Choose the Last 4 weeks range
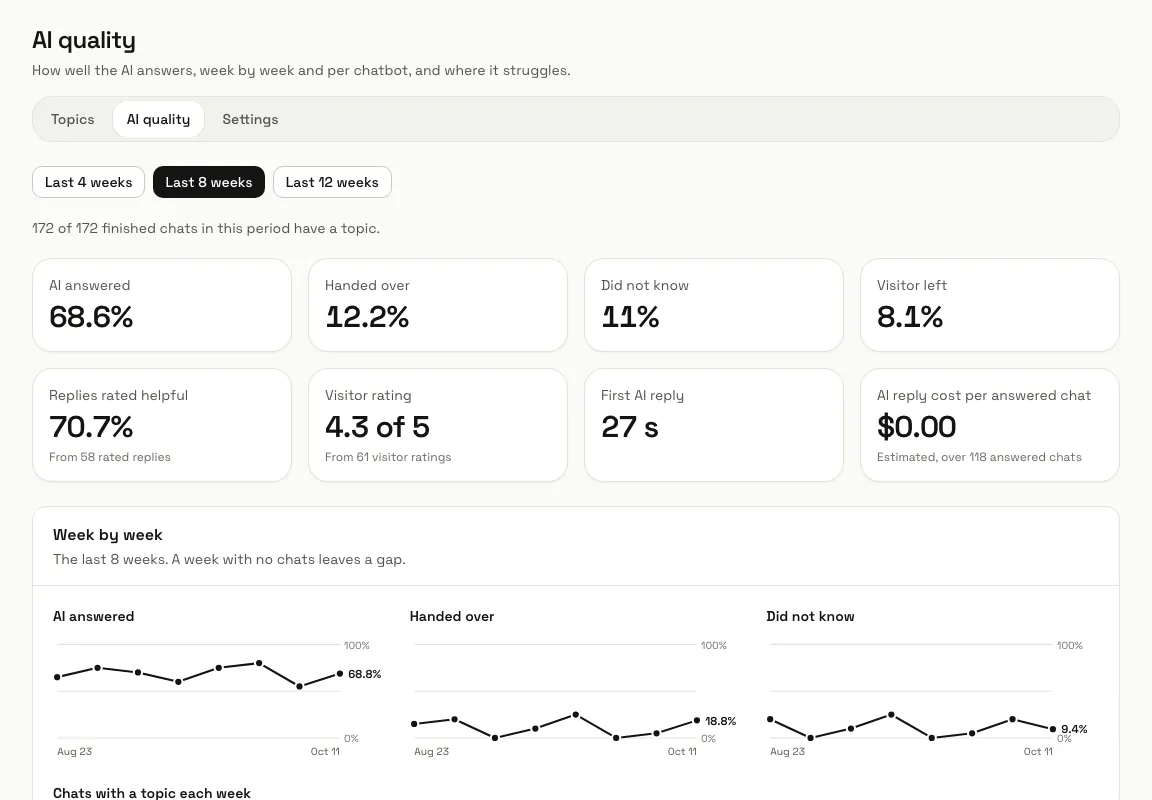The image size is (1152, 800). coord(88,182)
